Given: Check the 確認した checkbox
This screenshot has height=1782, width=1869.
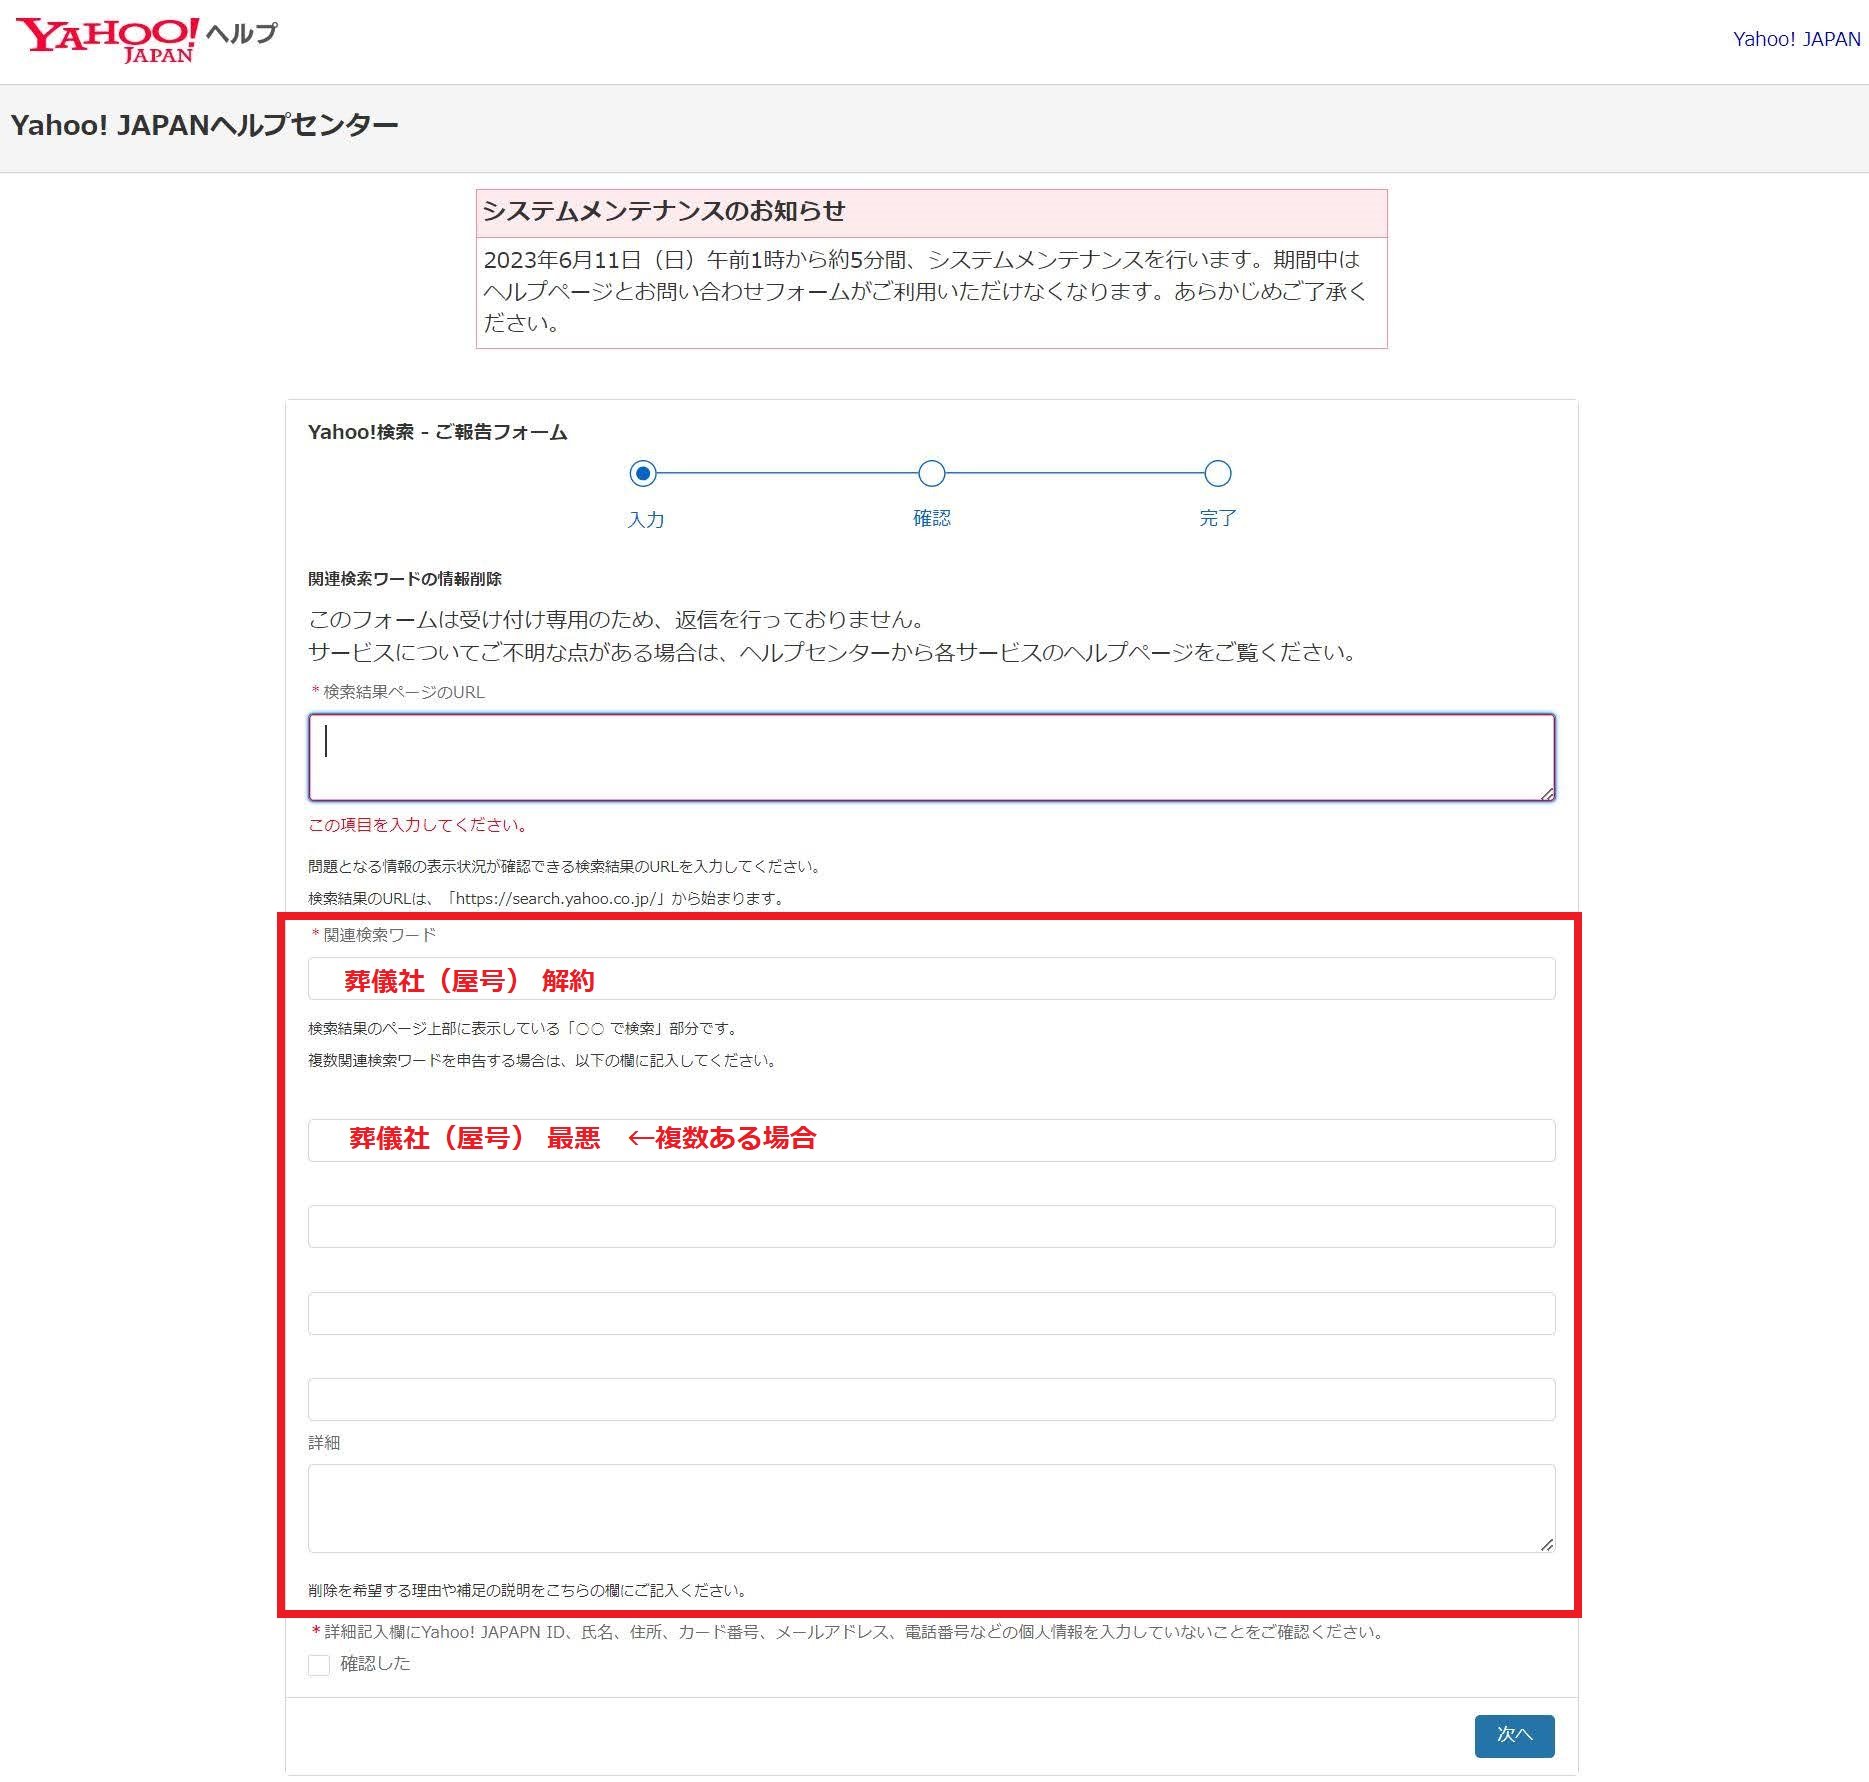Looking at the screenshot, I should point(319,1665).
